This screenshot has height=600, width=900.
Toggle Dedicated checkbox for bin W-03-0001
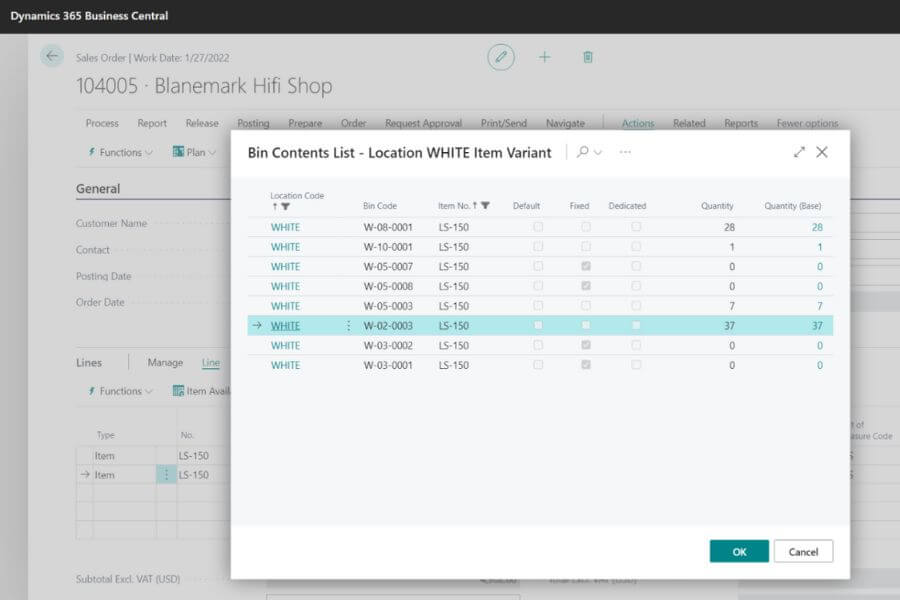coord(636,365)
